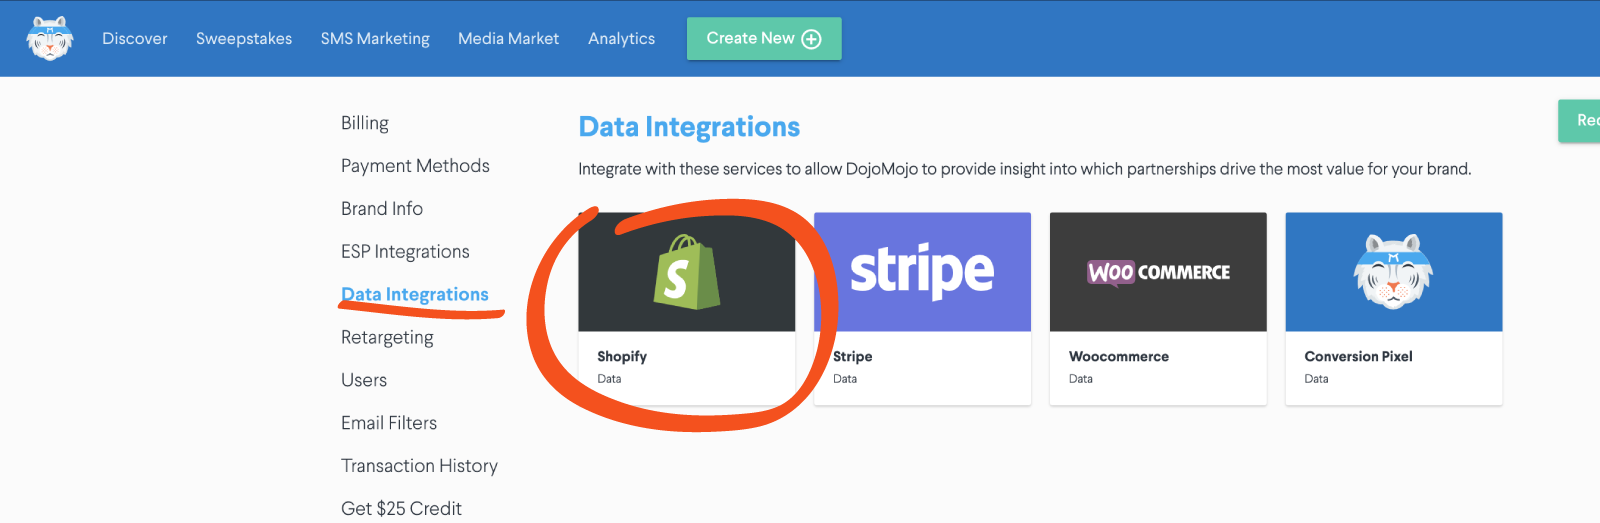Open the Discover menu
The image size is (1600, 523).
[x=135, y=38]
